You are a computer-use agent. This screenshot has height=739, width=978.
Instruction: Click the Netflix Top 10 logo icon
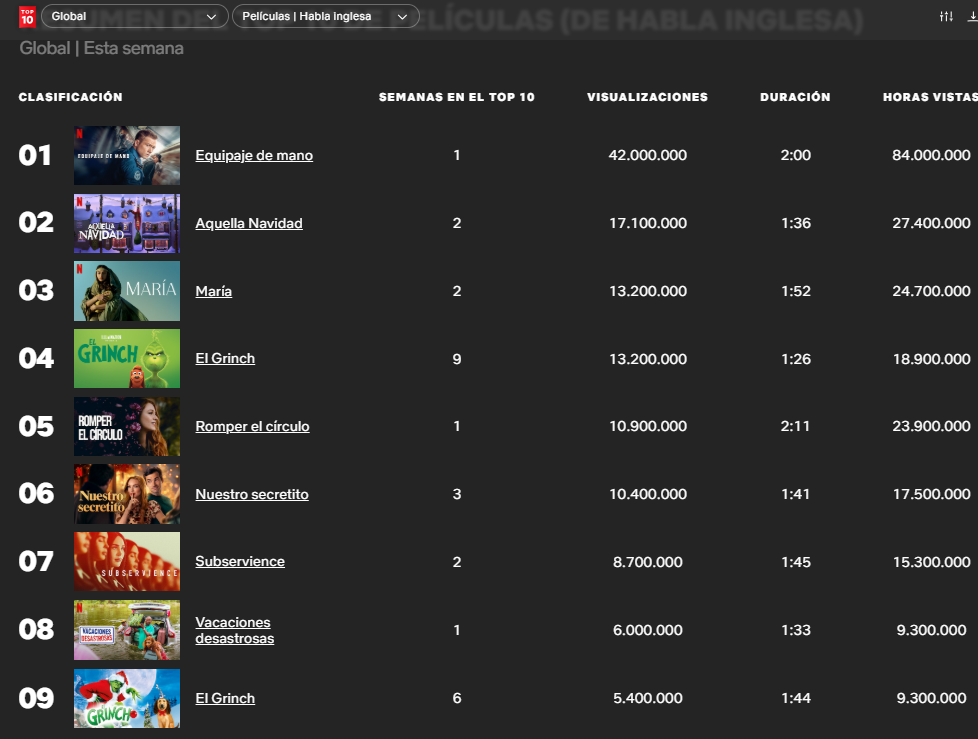click(x=27, y=17)
